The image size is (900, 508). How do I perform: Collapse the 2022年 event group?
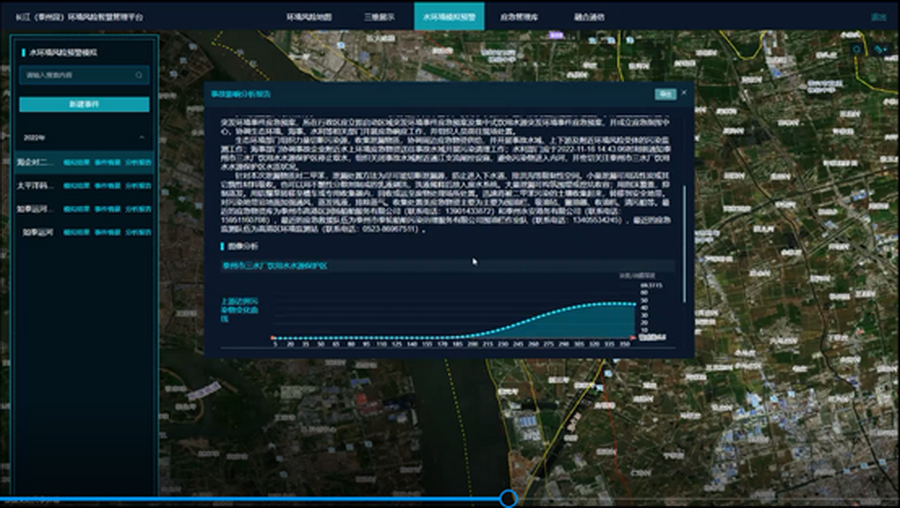[142, 137]
